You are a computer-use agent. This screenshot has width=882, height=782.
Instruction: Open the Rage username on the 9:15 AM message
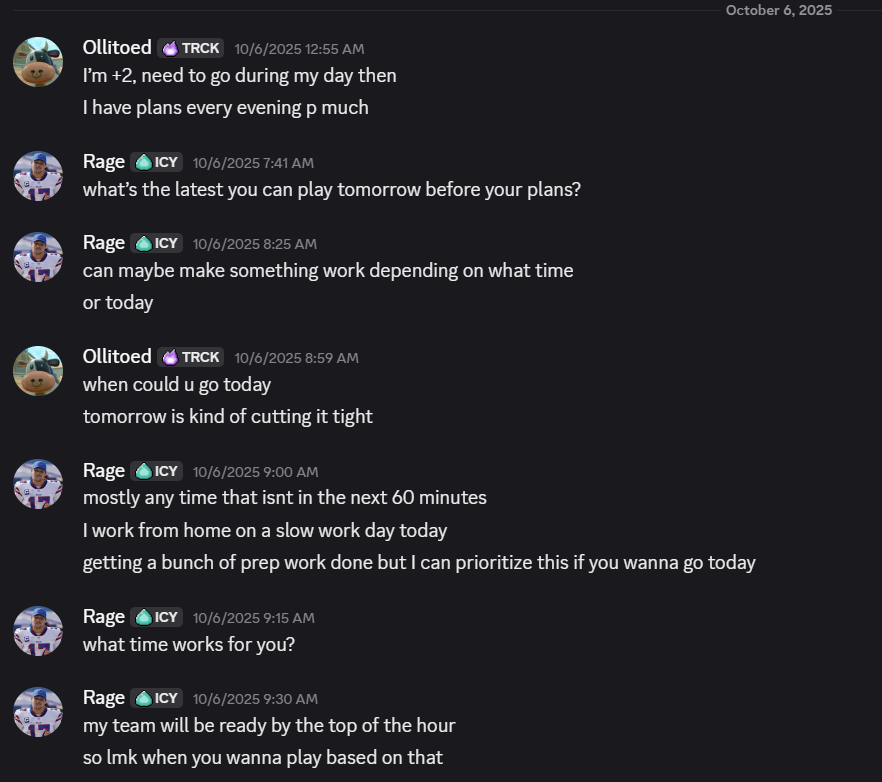[x=104, y=617]
